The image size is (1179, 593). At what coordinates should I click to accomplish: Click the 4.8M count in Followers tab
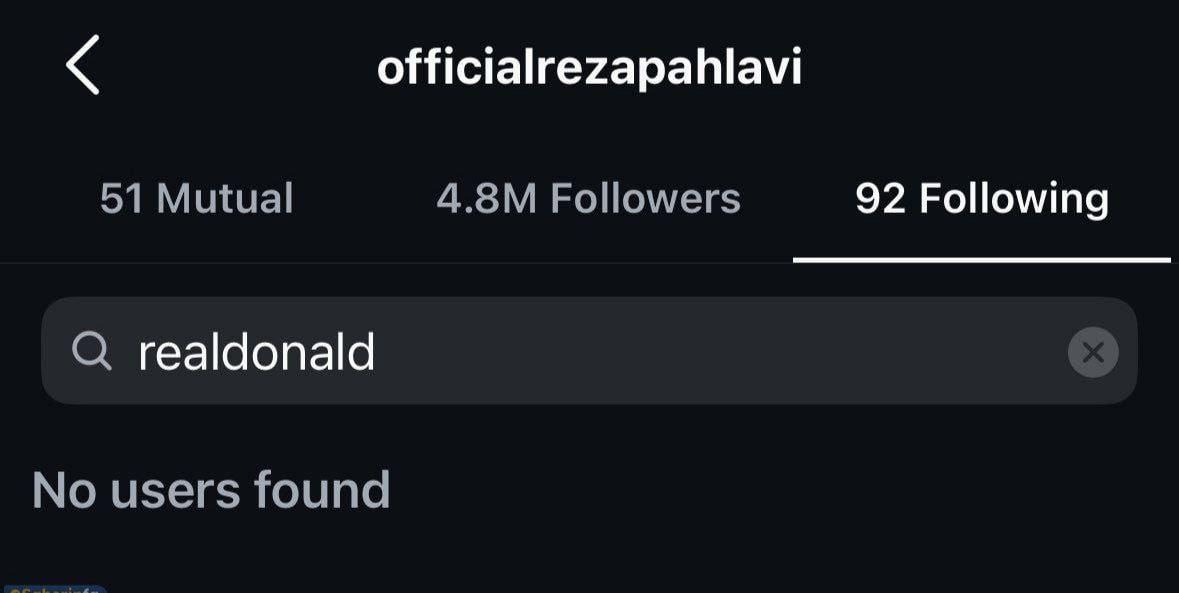[486, 199]
